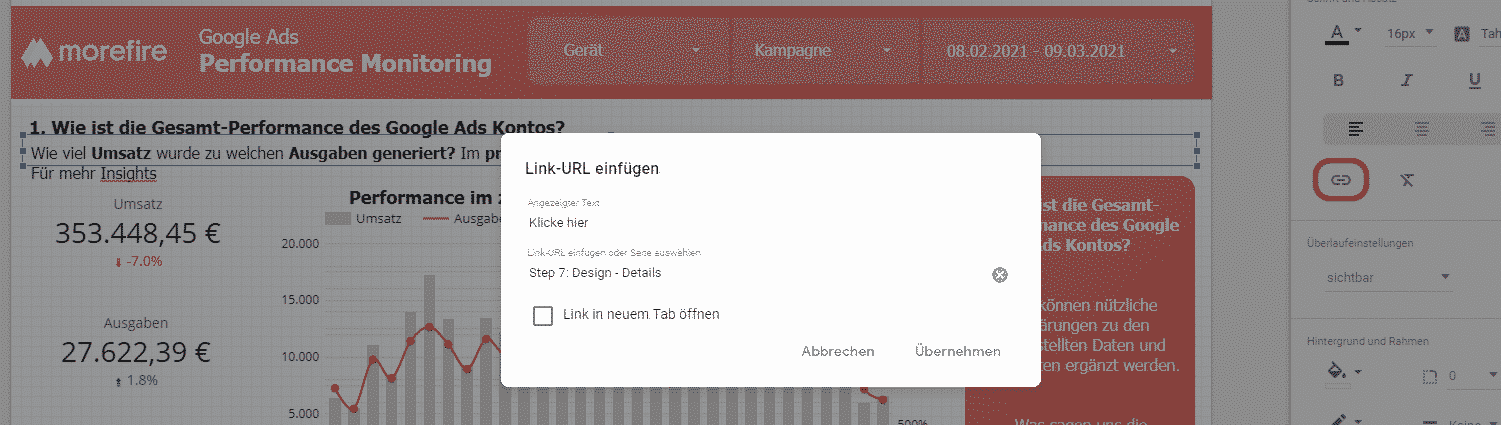Click the Abbrechen button
The width and height of the screenshot is (1501, 425).
838,351
